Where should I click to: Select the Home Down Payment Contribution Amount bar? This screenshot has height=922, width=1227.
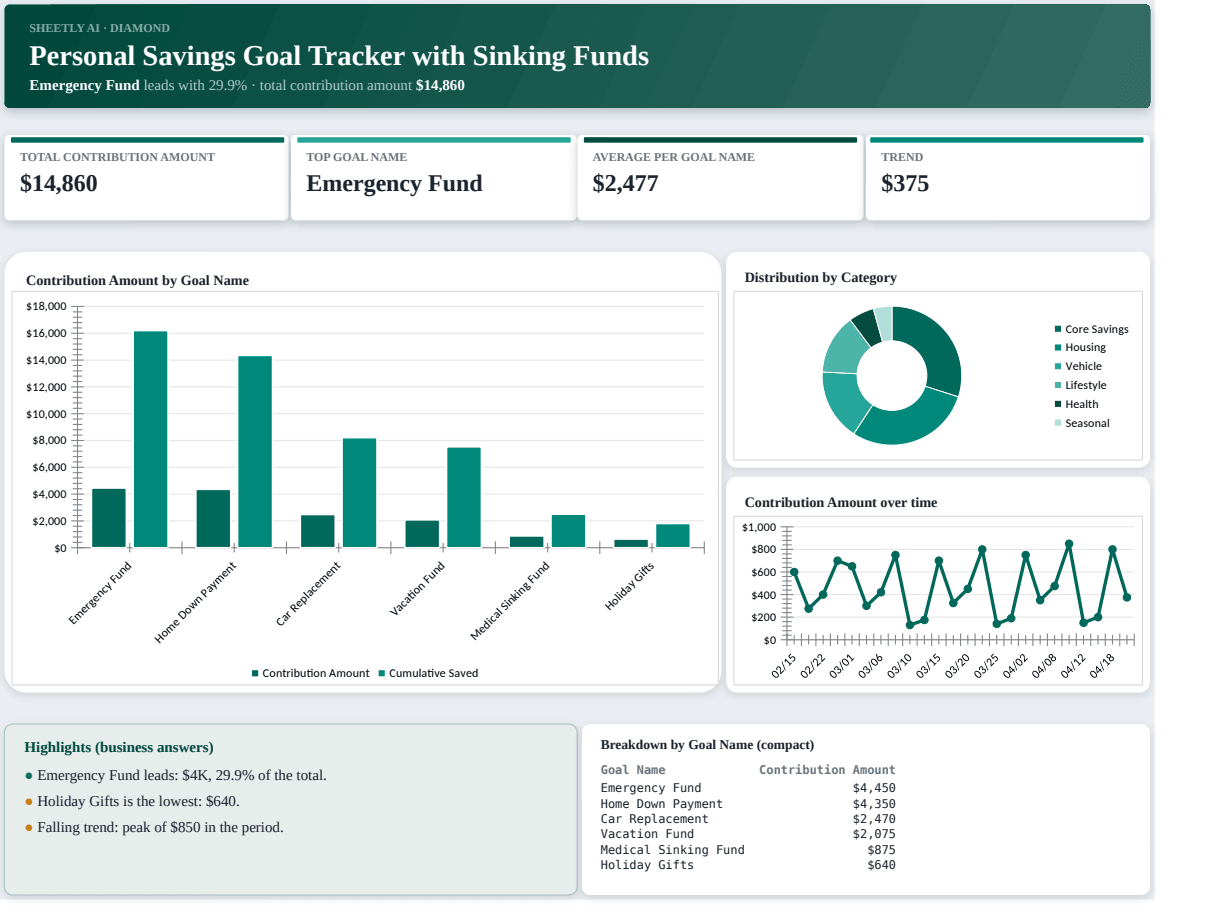pyautogui.click(x=213, y=519)
